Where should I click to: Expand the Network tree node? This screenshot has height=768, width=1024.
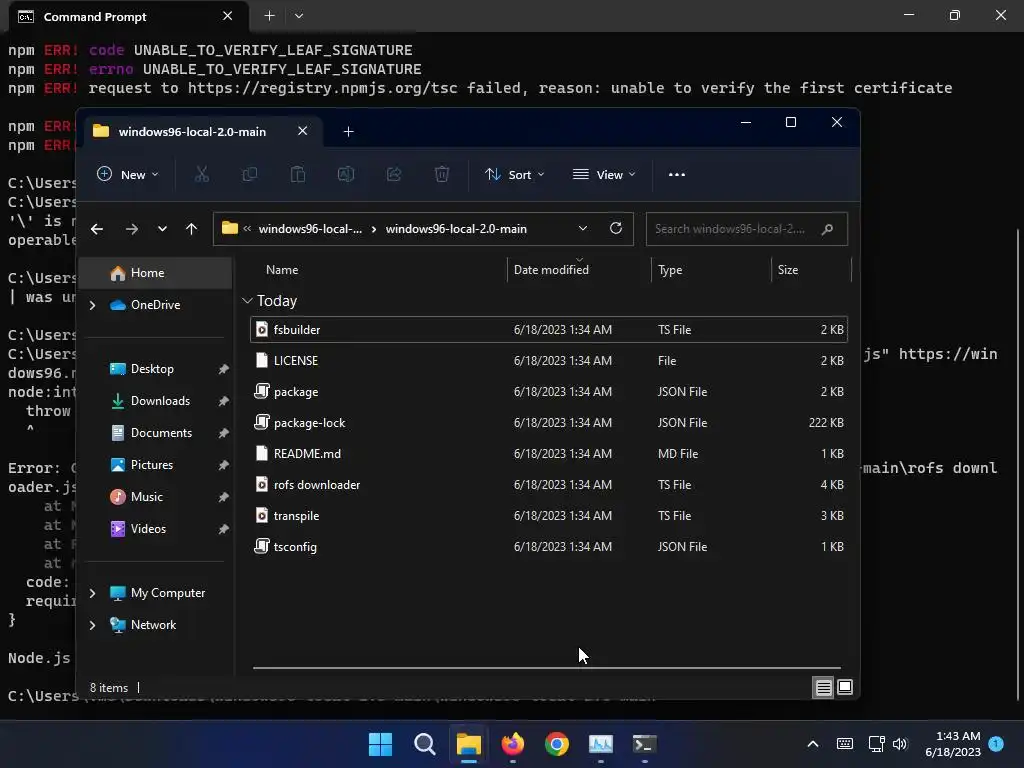point(92,625)
